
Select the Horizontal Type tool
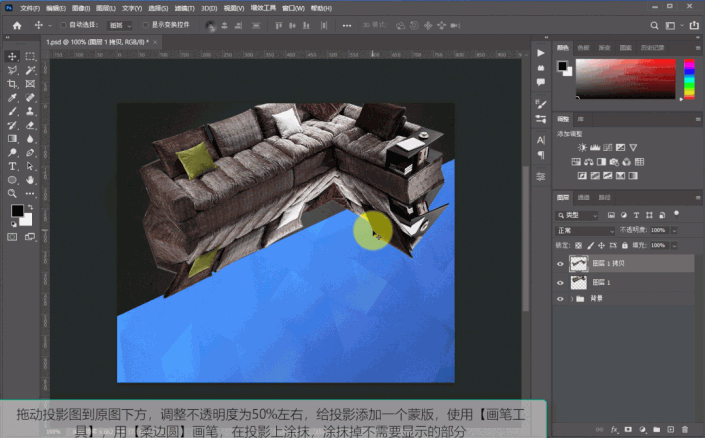[12, 166]
